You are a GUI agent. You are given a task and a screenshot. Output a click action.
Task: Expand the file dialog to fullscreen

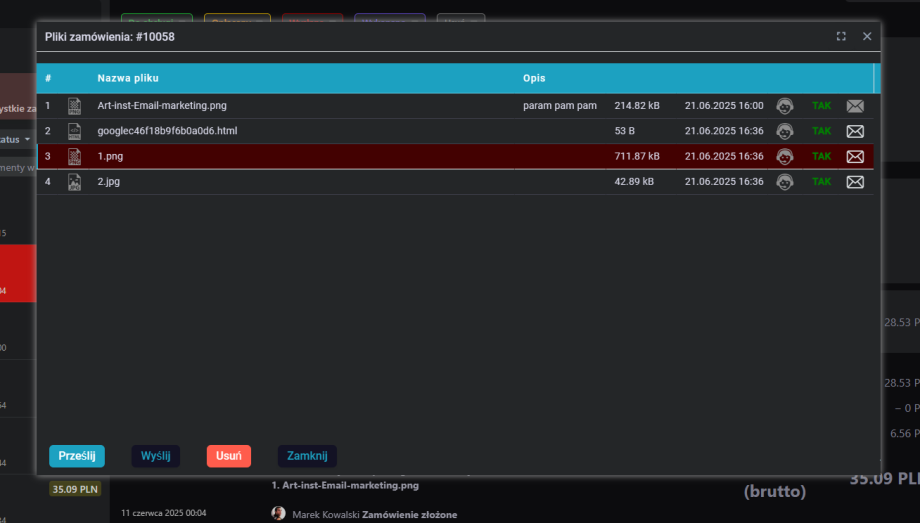pyautogui.click(x=841, y=36)
